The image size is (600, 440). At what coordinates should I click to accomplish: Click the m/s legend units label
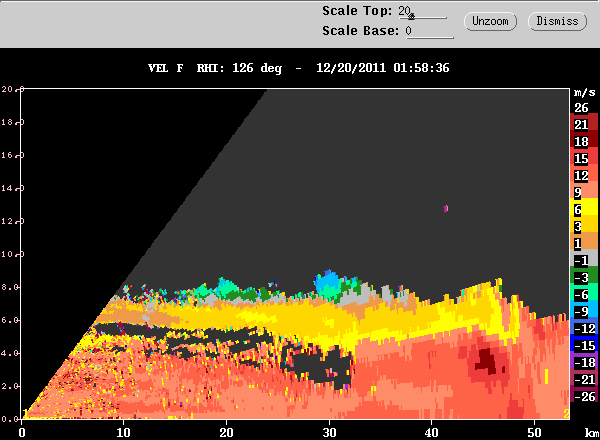[x=585, y=93]
